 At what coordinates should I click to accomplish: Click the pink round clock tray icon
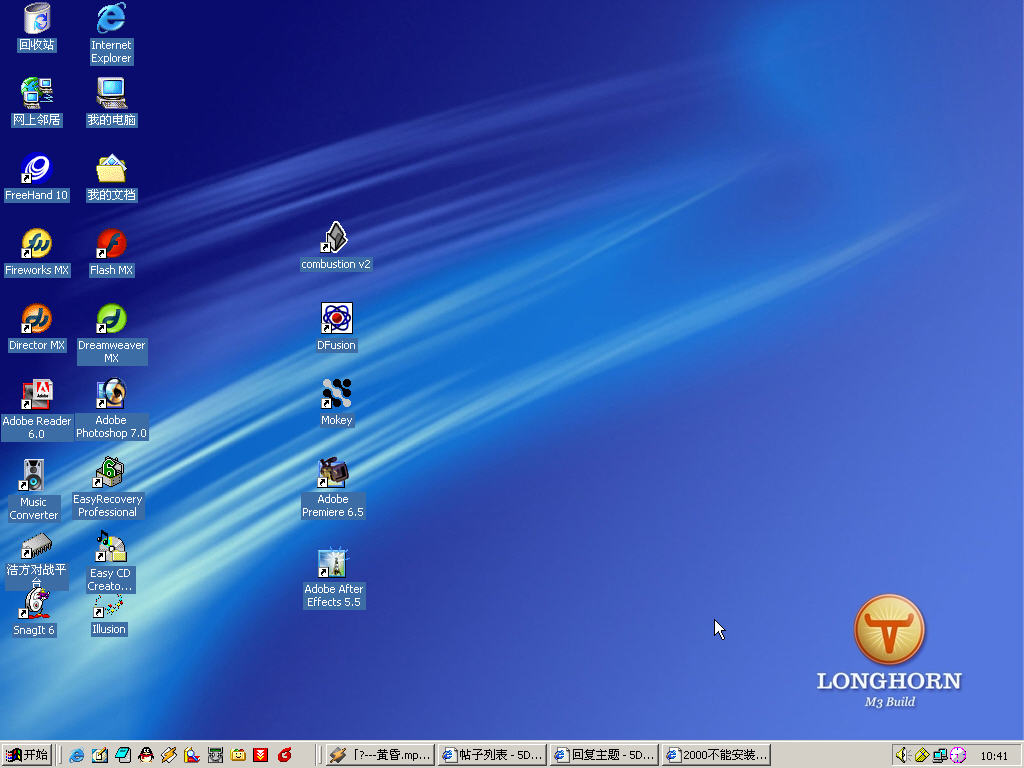click(958, 756)
